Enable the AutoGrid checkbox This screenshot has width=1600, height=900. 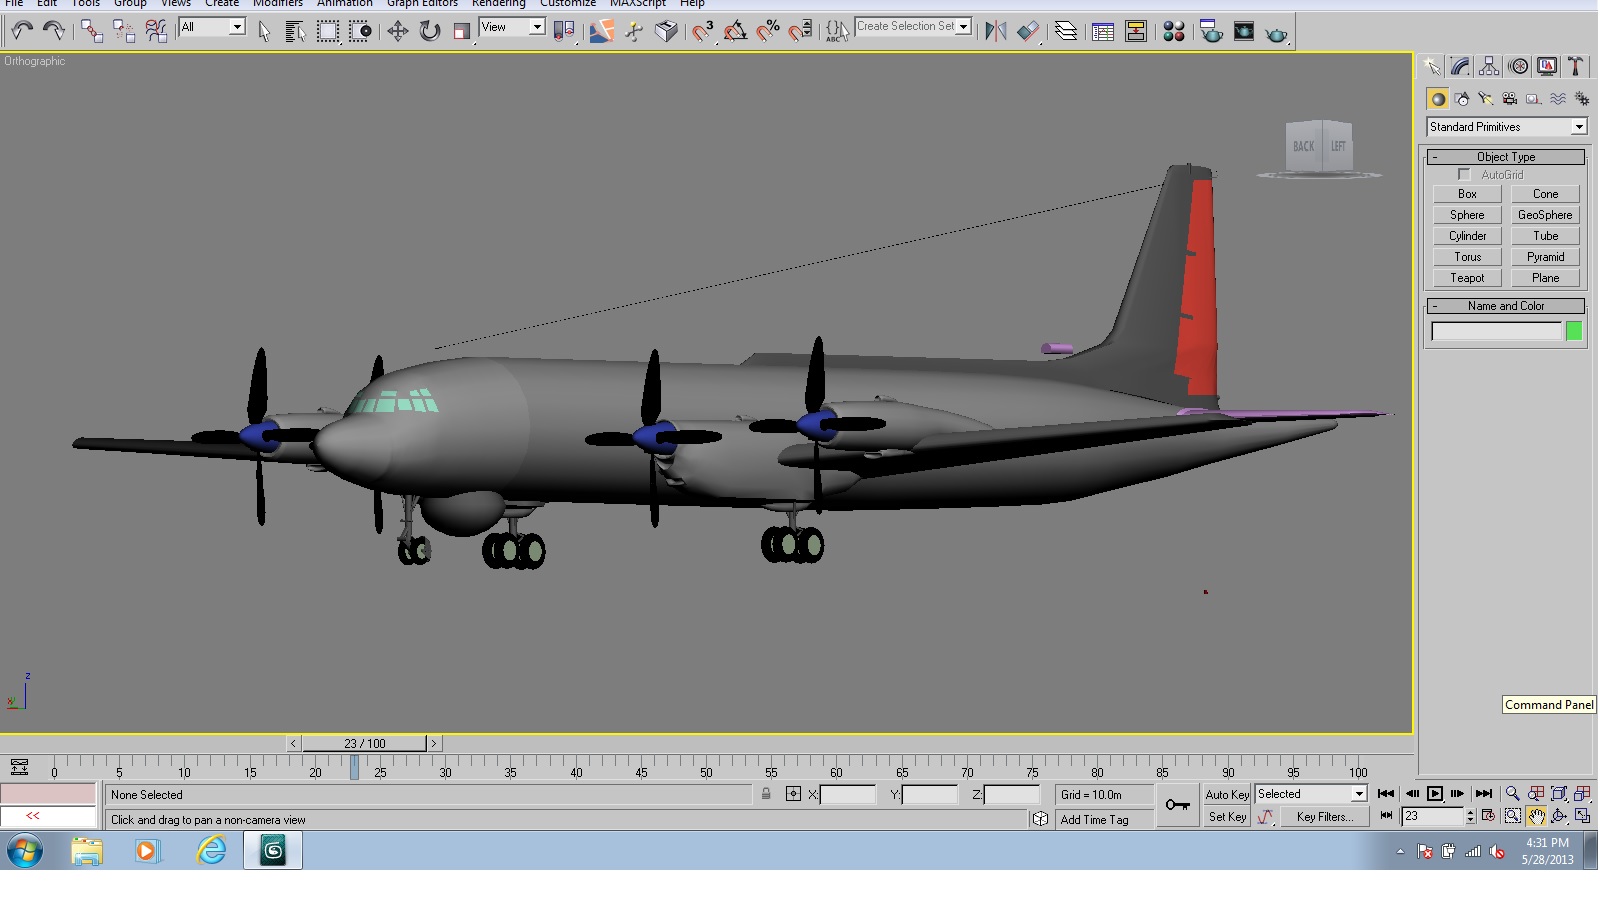[x=1464, y=175]
